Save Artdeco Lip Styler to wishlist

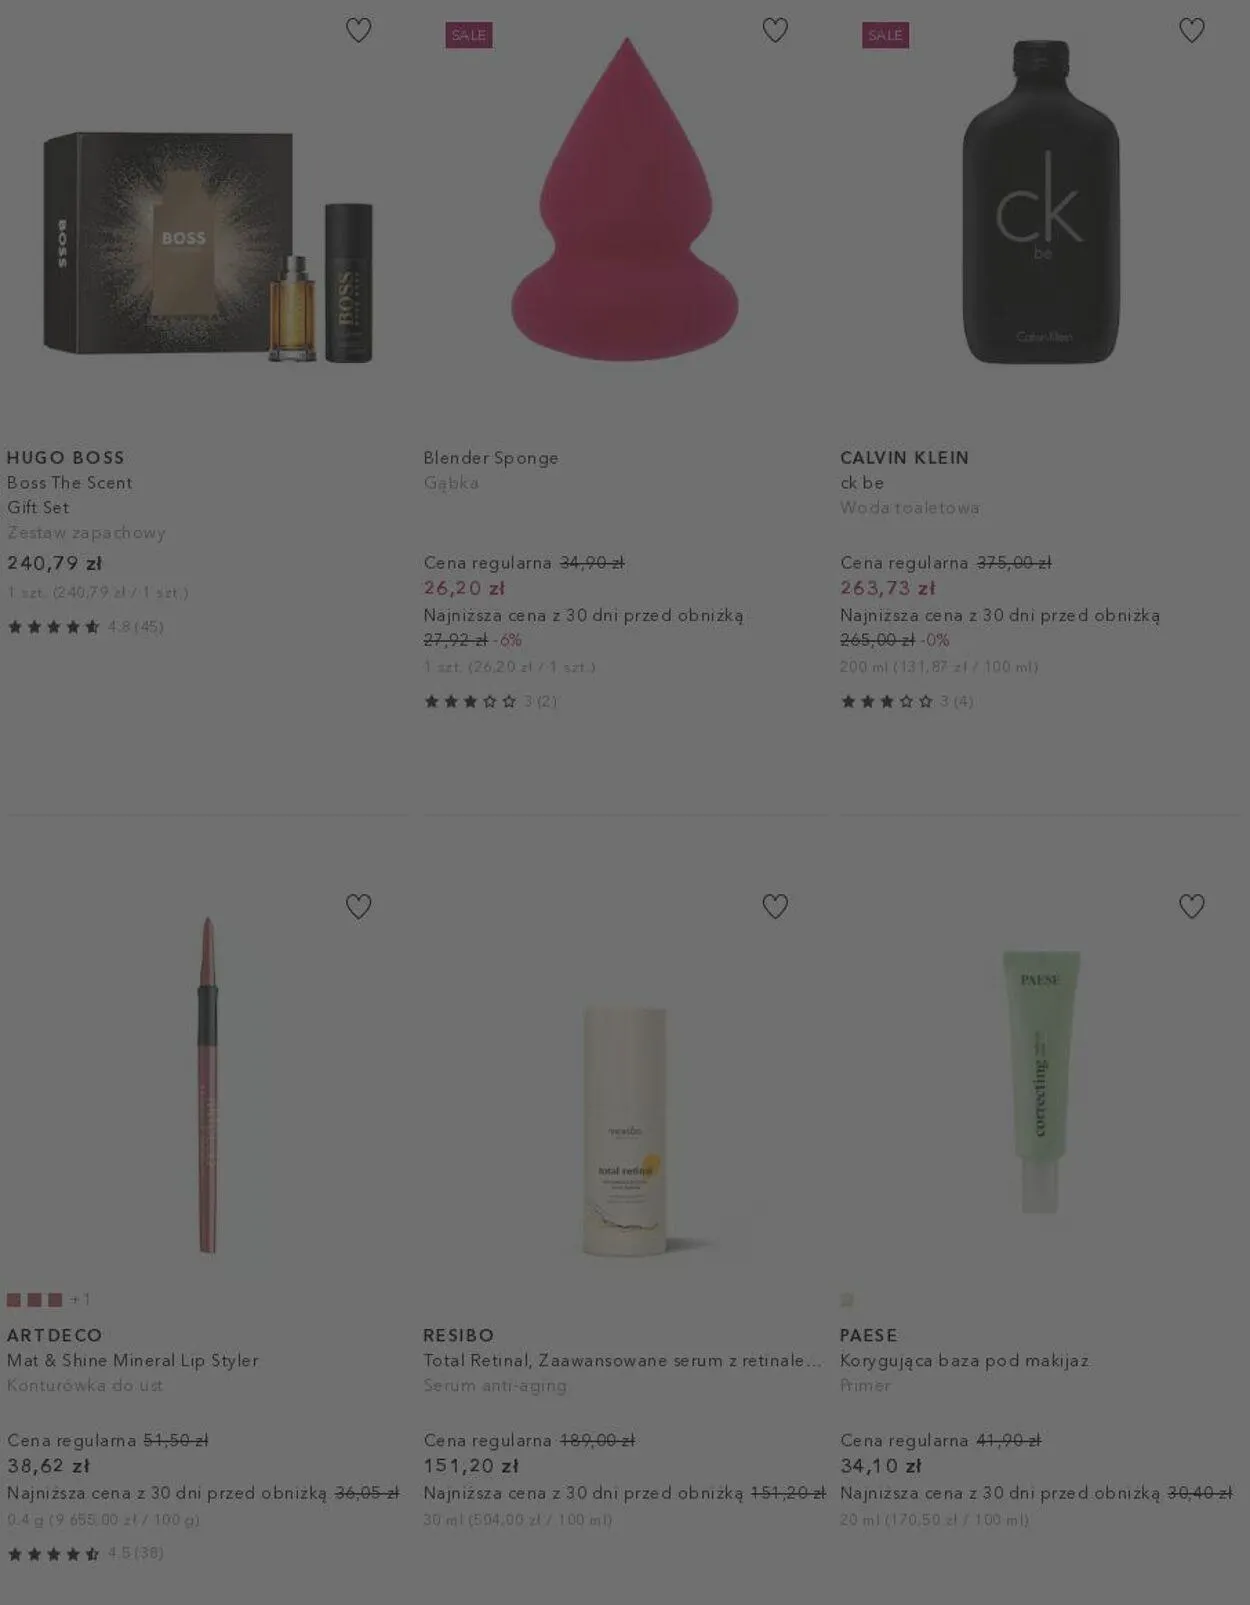358,907
